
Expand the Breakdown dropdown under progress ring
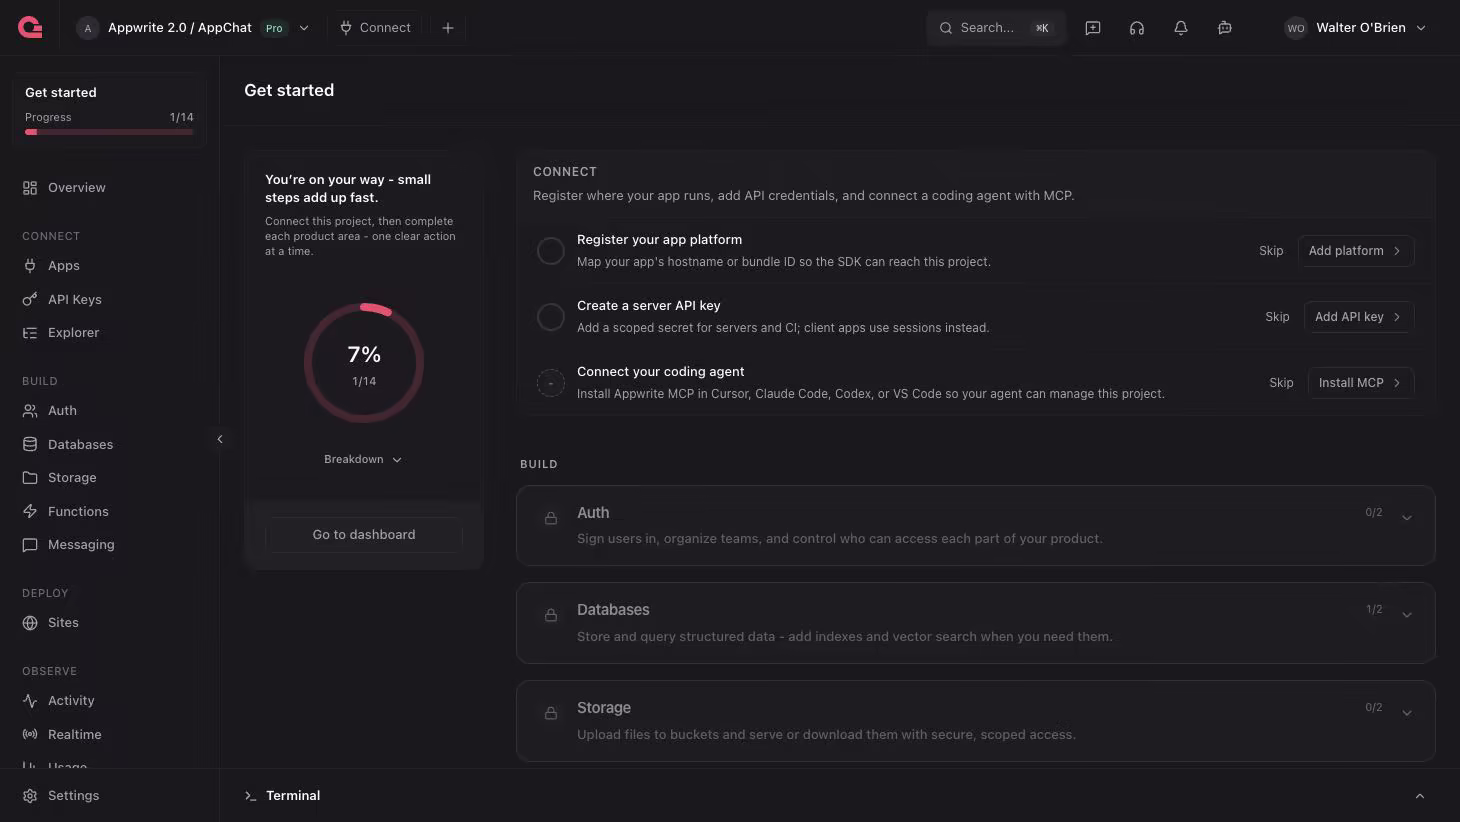click(x=363, y=460)
